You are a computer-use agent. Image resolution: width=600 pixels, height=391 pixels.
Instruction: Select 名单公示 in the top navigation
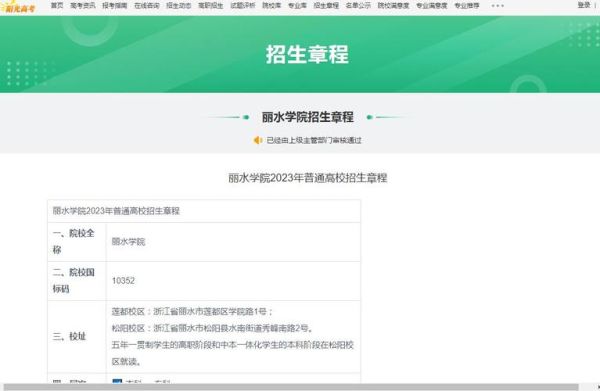(x=358, y=5)
